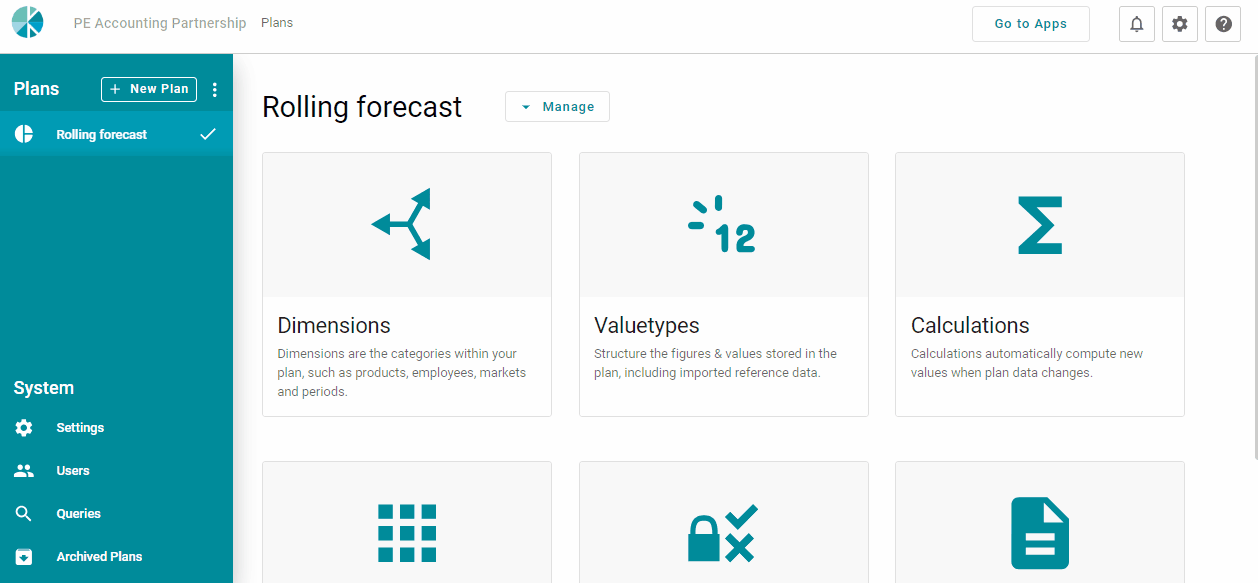Click the notifications bell icon
This screenshot has height=583, width=1258.
(1136, 24)
